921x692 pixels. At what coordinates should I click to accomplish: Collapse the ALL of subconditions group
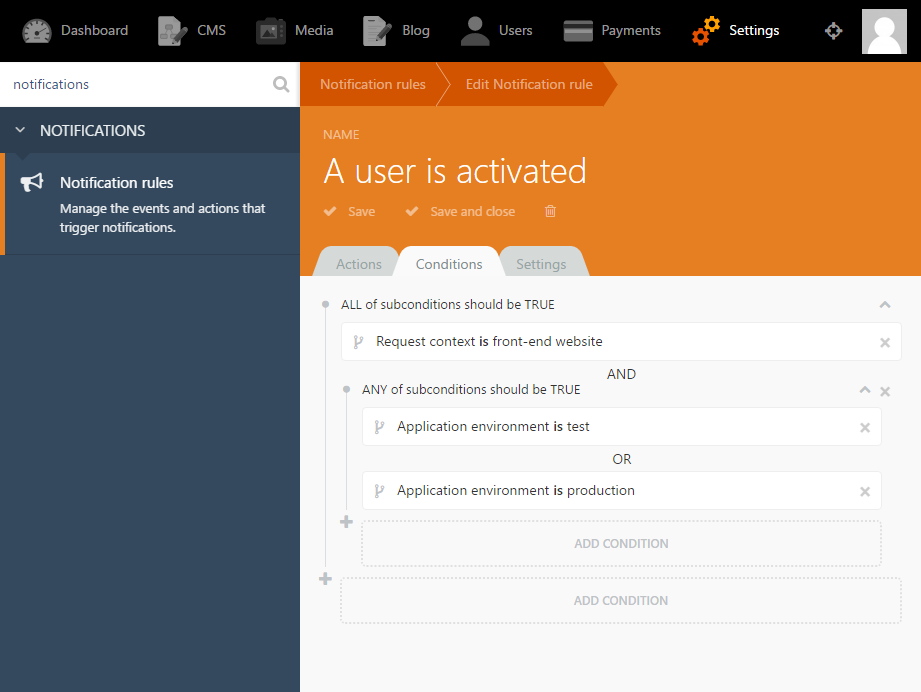tap(885, 304)
